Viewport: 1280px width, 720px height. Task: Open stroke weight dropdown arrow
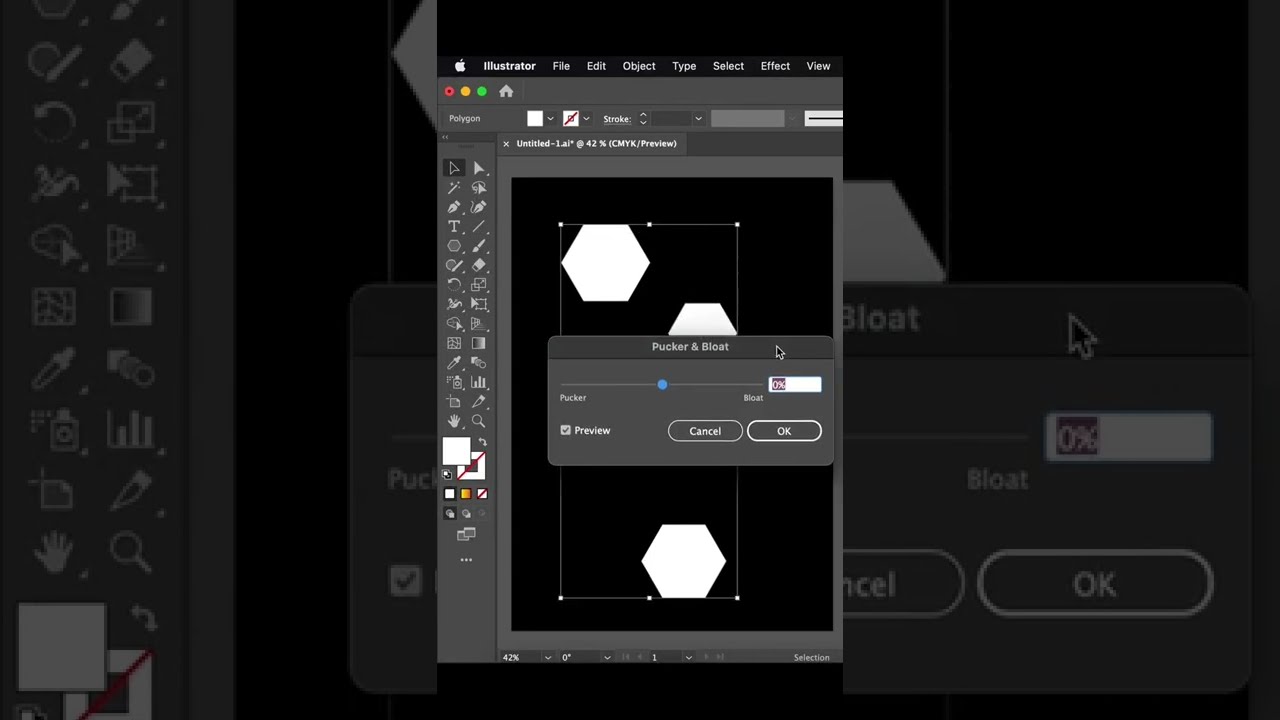point(698,119)
